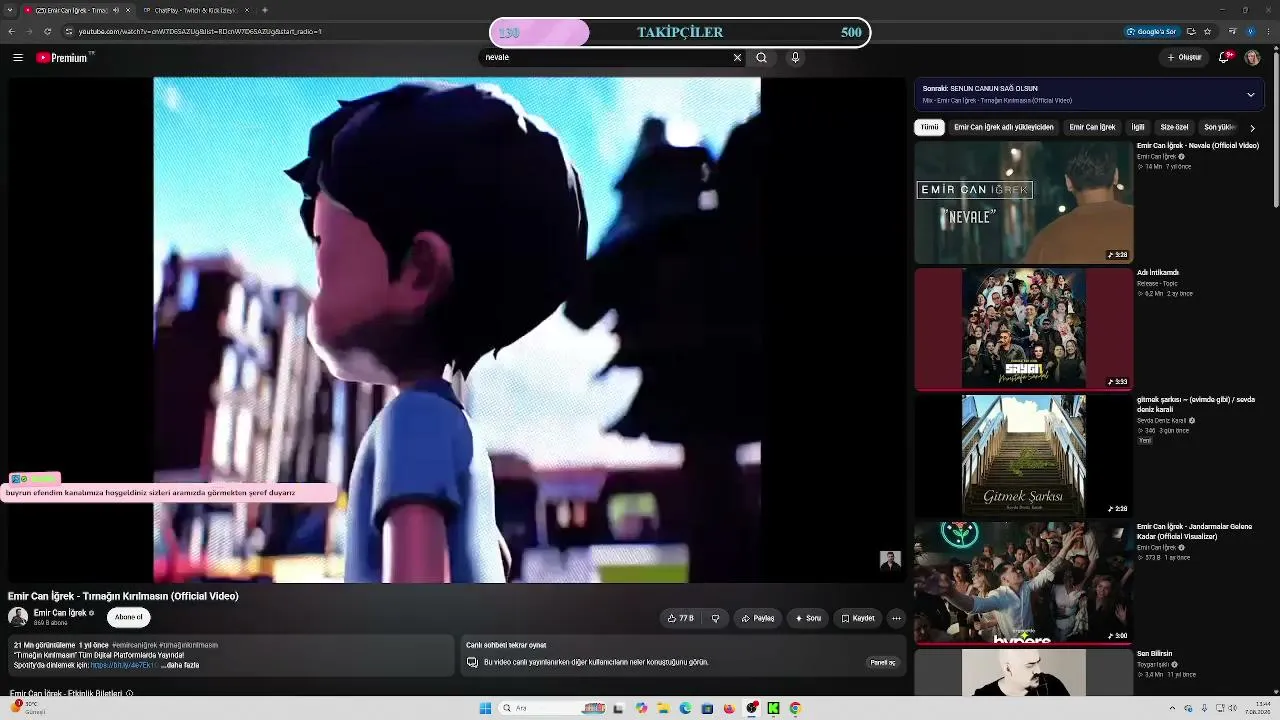The height and width of the screenshot is (720, 1280).
Task: Open the gitmek şarkısı sevda deniz karali title
Action: point(1196,404)
